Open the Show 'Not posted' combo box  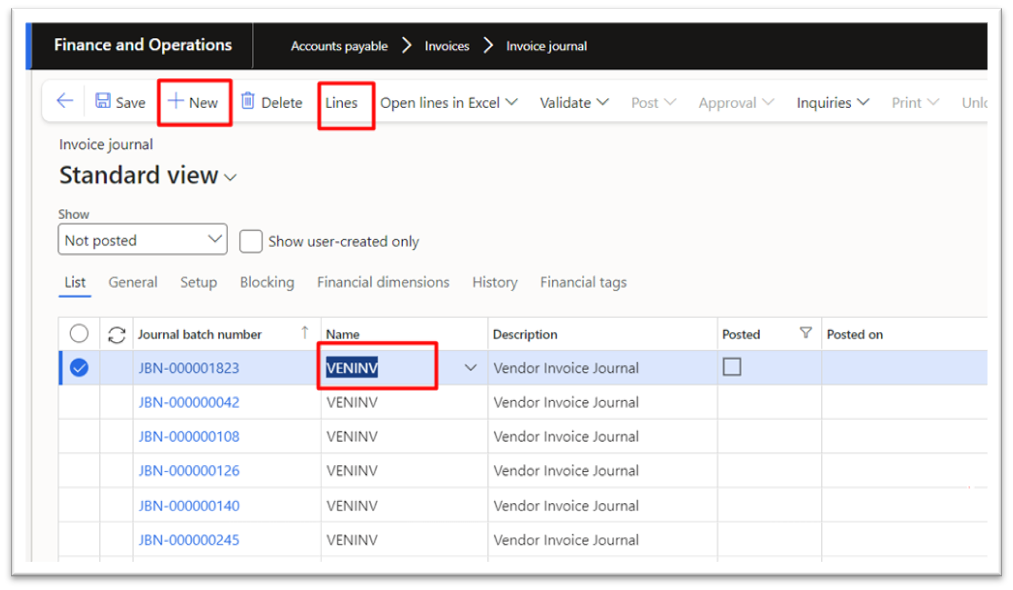click(x=143, y=240)
